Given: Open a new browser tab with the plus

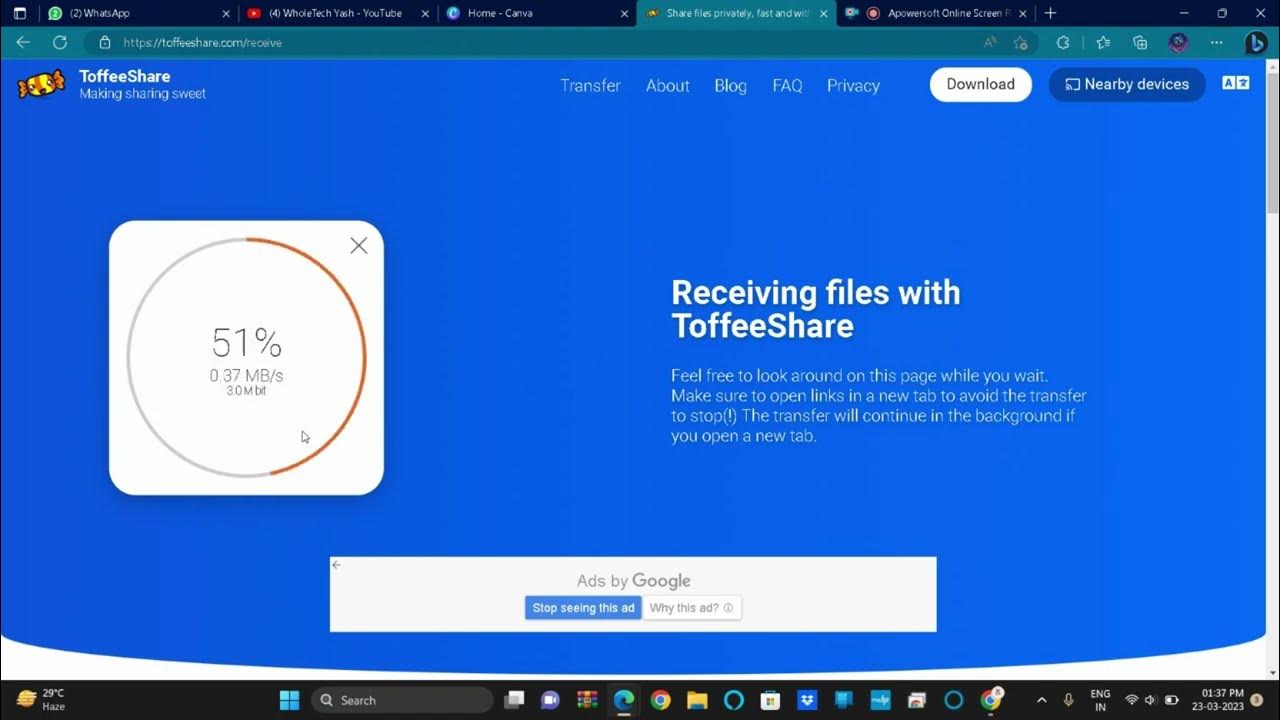Looking at the screenshot, I should point(1050,13).
